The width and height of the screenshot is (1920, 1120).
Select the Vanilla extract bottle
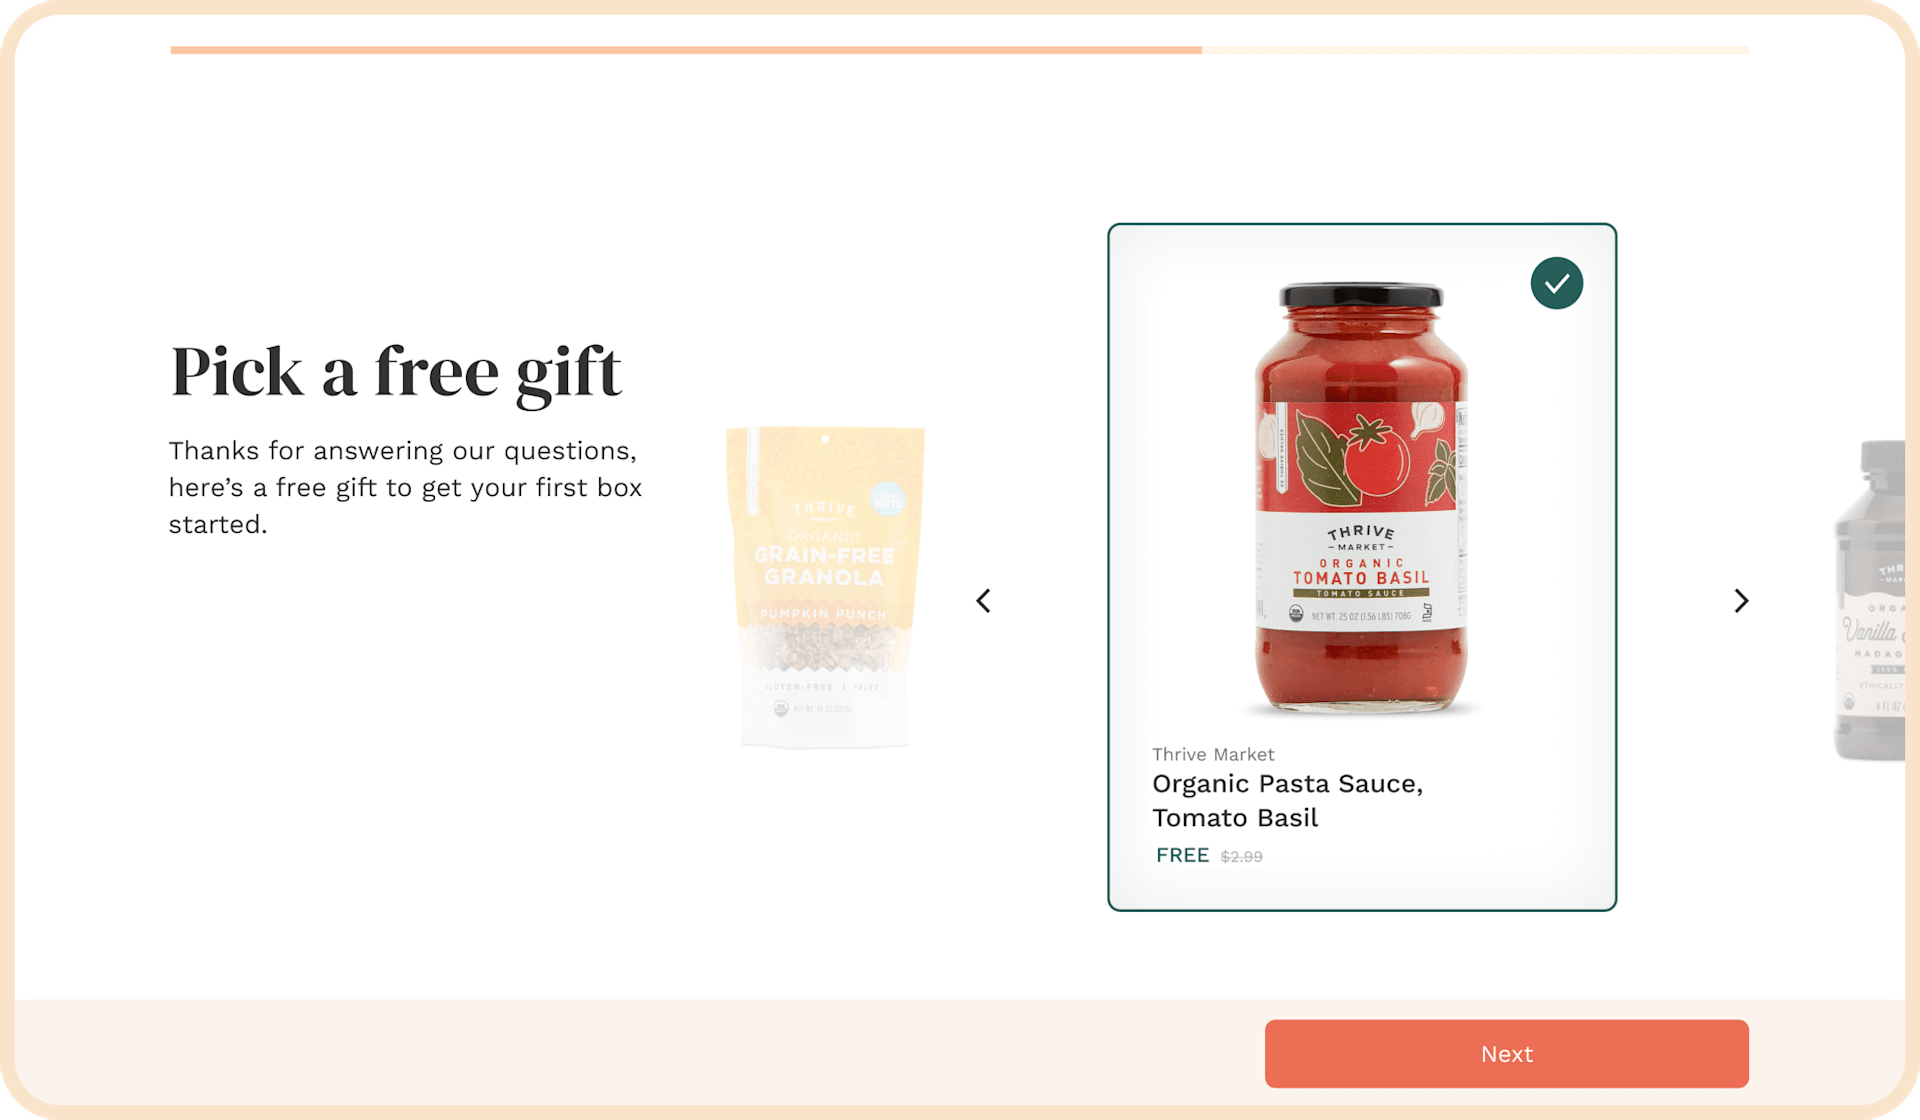(x=1870, y=600)
